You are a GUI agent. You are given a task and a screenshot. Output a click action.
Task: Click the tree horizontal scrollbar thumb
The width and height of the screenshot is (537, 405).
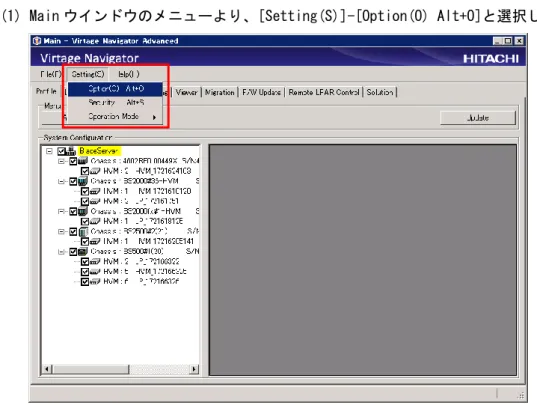point(90,369)
